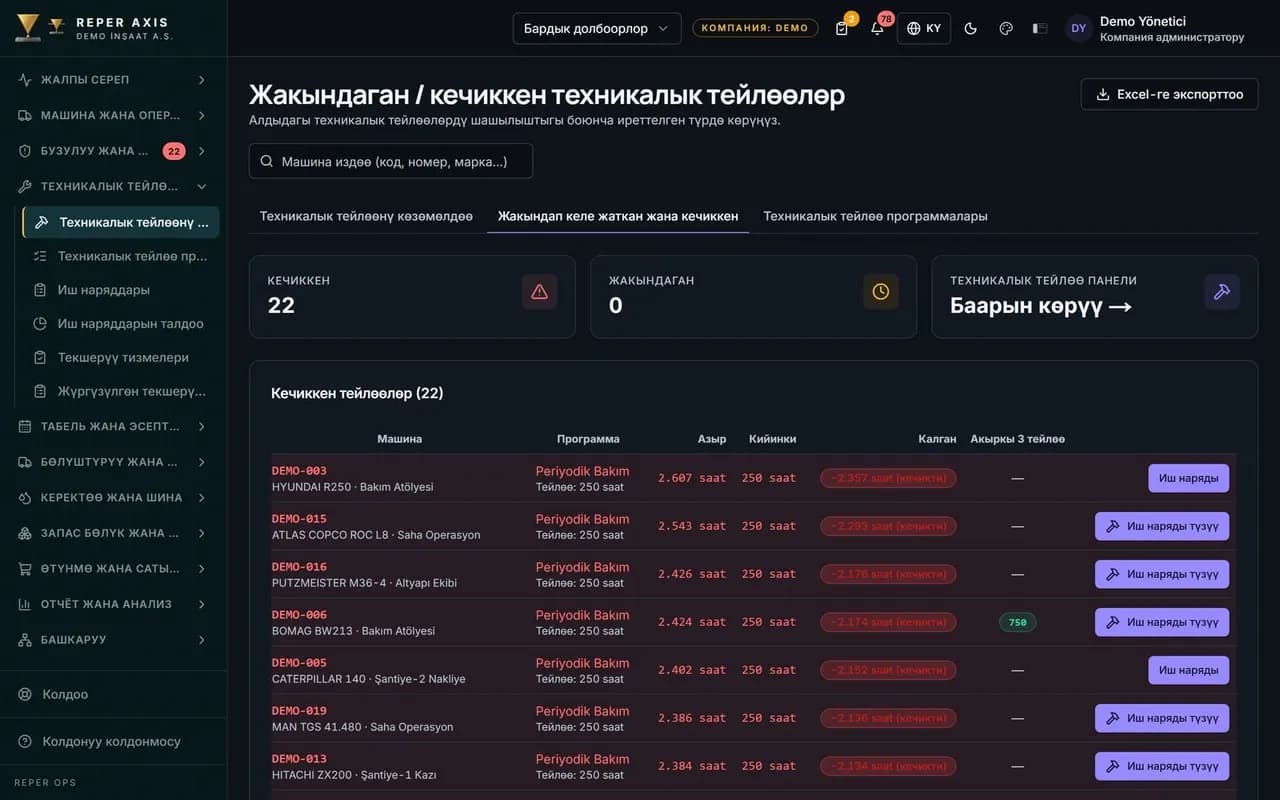1280x800 pixels.
Task: Click the bar chart icon beside Отчёт жана анализ
Action: [25, 604]
